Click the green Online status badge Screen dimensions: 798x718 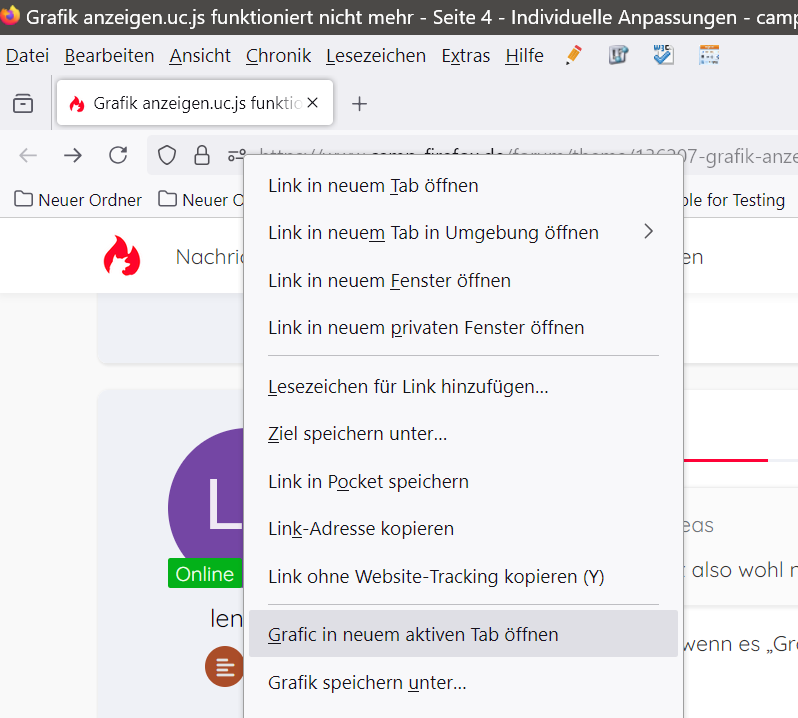point(205,573)
